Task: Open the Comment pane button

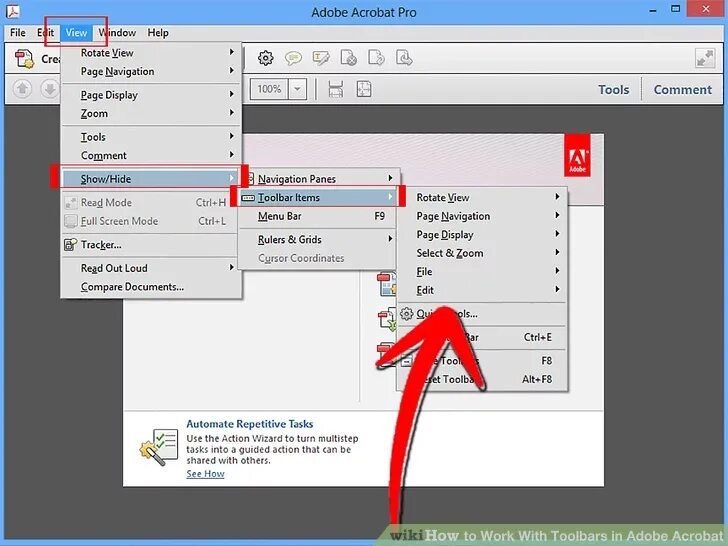Action: point(682,89)
